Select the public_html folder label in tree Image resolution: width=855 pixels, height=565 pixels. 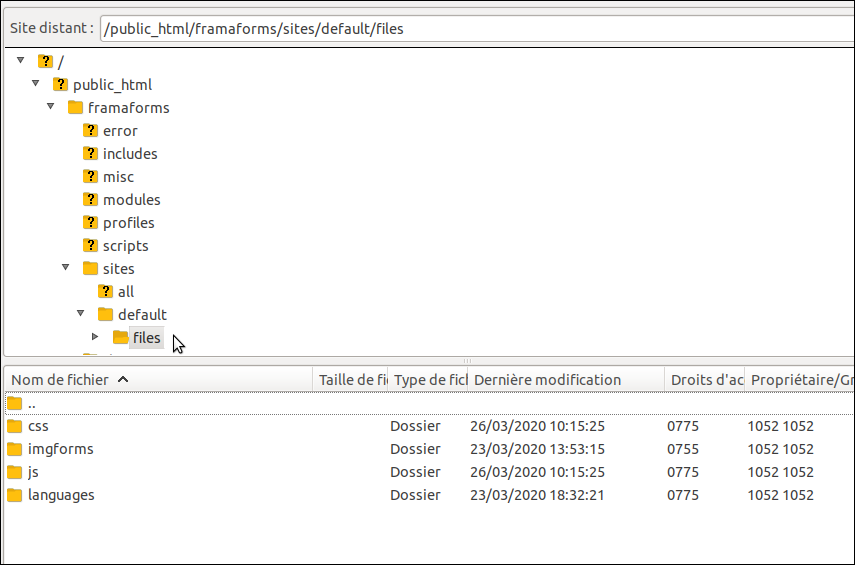(x=112, y=85)
